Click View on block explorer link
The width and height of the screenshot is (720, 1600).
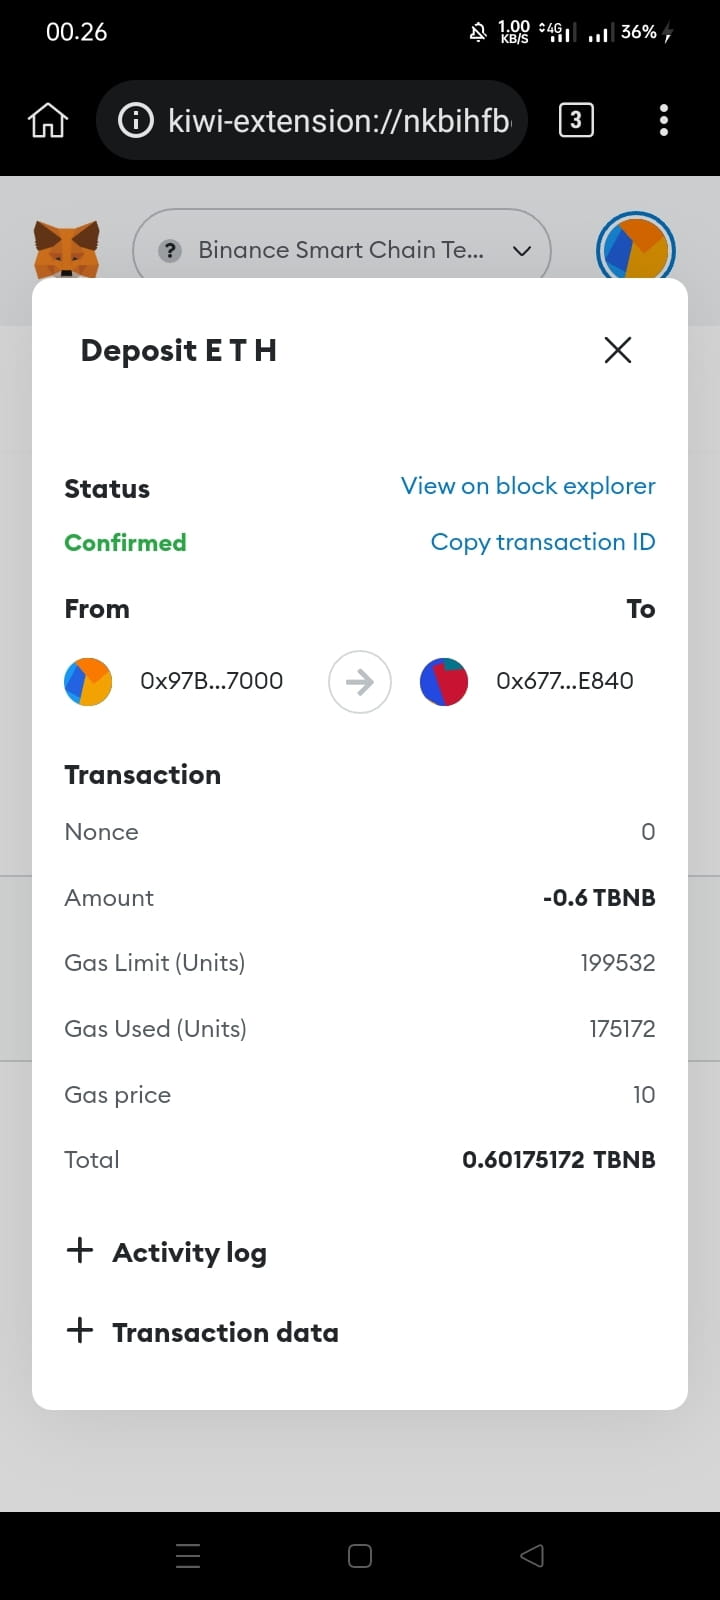(528, 486)
